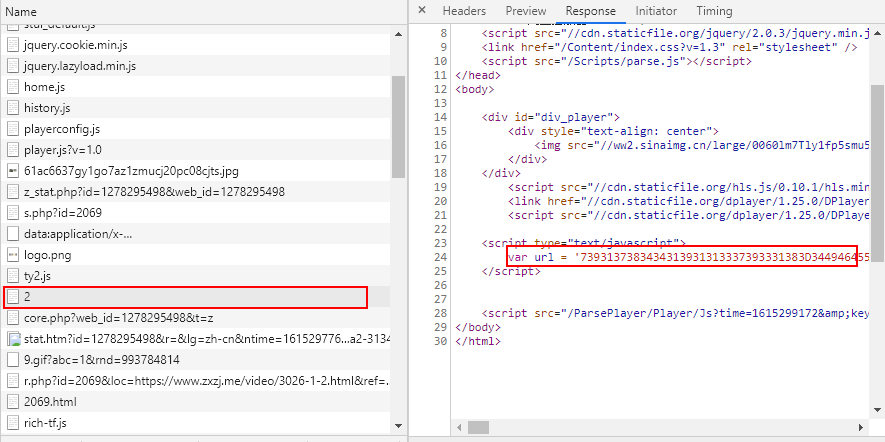
Task: Switch to the Headers tab
Action: tap(464, 11)
